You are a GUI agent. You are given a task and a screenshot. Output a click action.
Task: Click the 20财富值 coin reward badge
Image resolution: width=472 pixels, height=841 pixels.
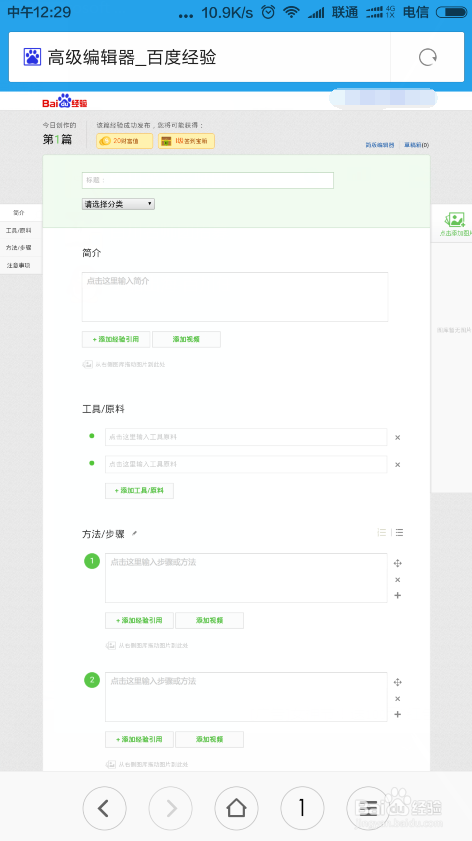(124, 141)
